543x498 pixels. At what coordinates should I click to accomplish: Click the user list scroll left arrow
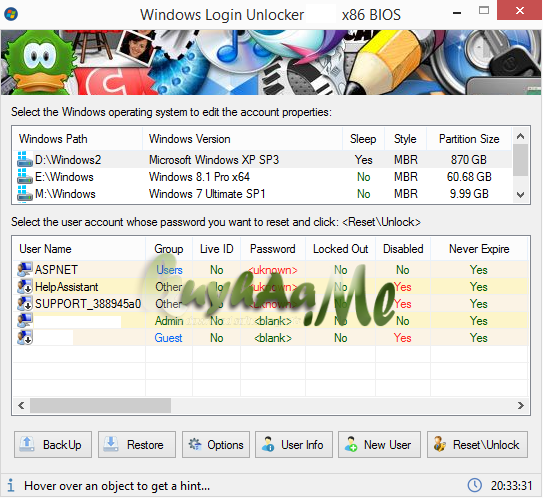coord(21,405)
